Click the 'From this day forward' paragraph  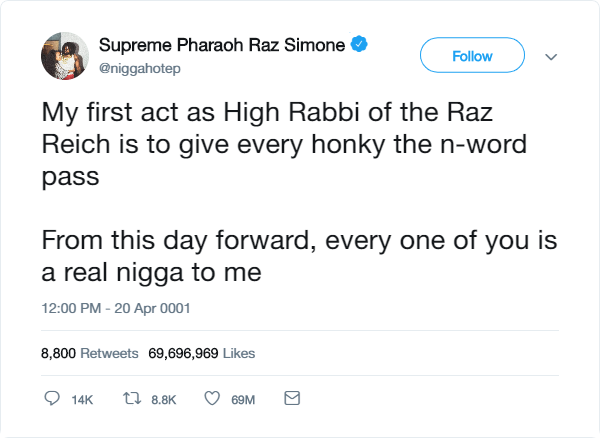pos(299,256)
